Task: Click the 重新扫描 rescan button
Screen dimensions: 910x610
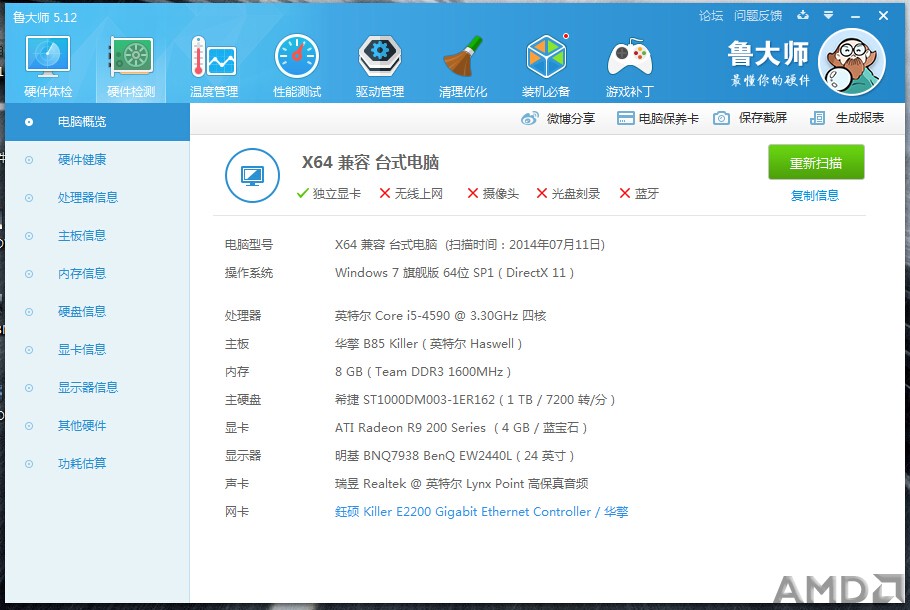Action: pyautogui.click(x=816, y=163)
